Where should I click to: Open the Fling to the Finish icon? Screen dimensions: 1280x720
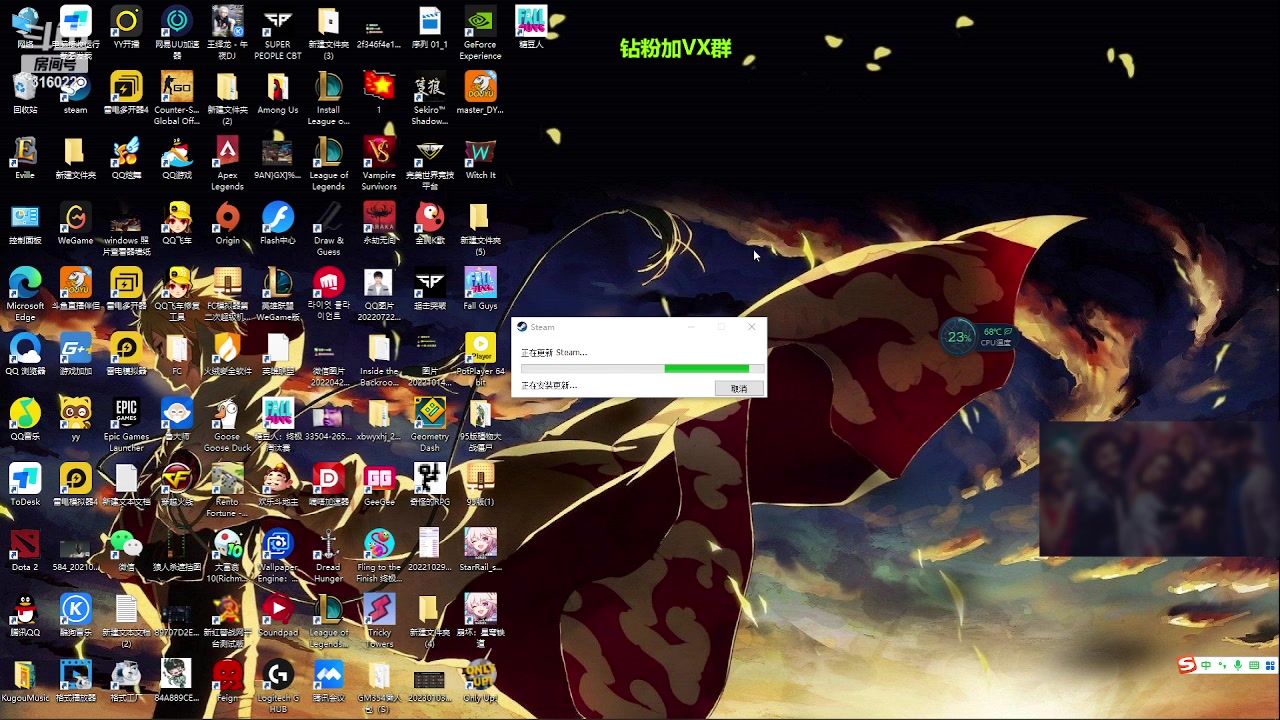coord(379,555)
